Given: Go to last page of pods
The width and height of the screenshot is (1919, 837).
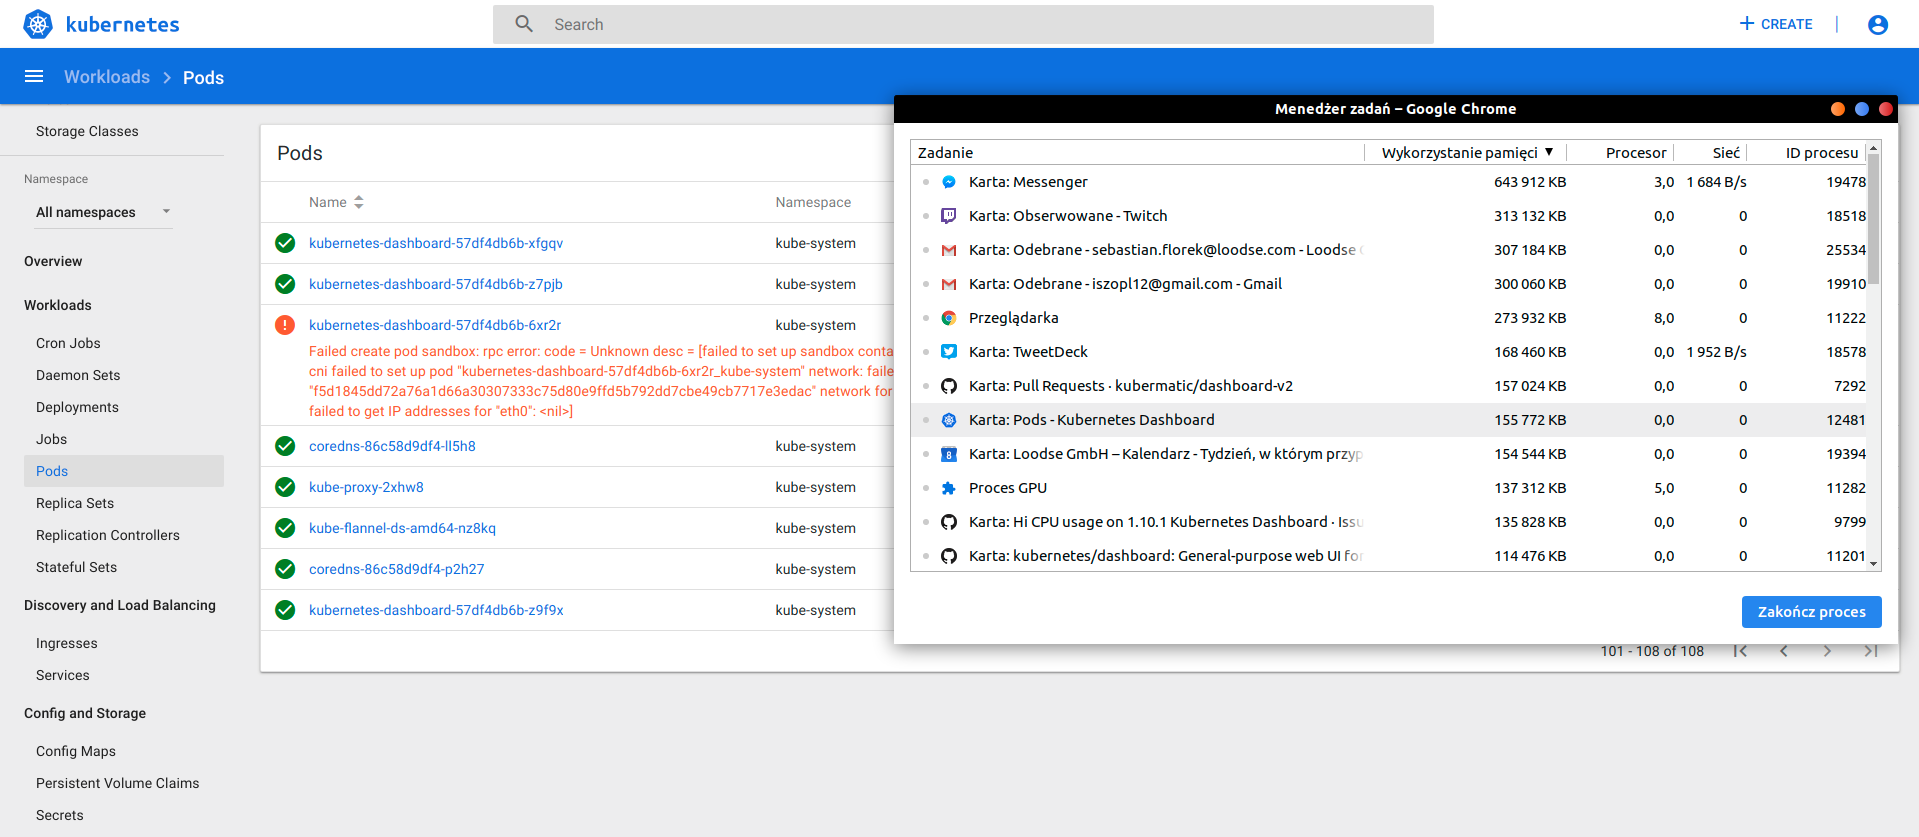Looking at the screenshot, I should click(1871, 651).
